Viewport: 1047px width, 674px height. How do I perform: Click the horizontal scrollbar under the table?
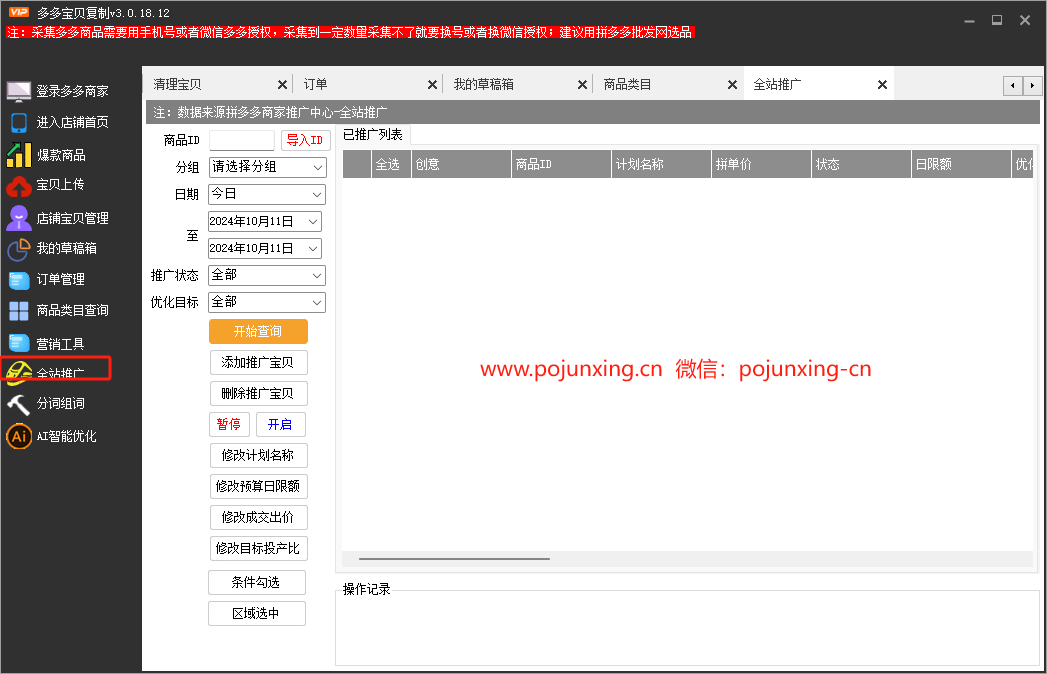(454, 558)
